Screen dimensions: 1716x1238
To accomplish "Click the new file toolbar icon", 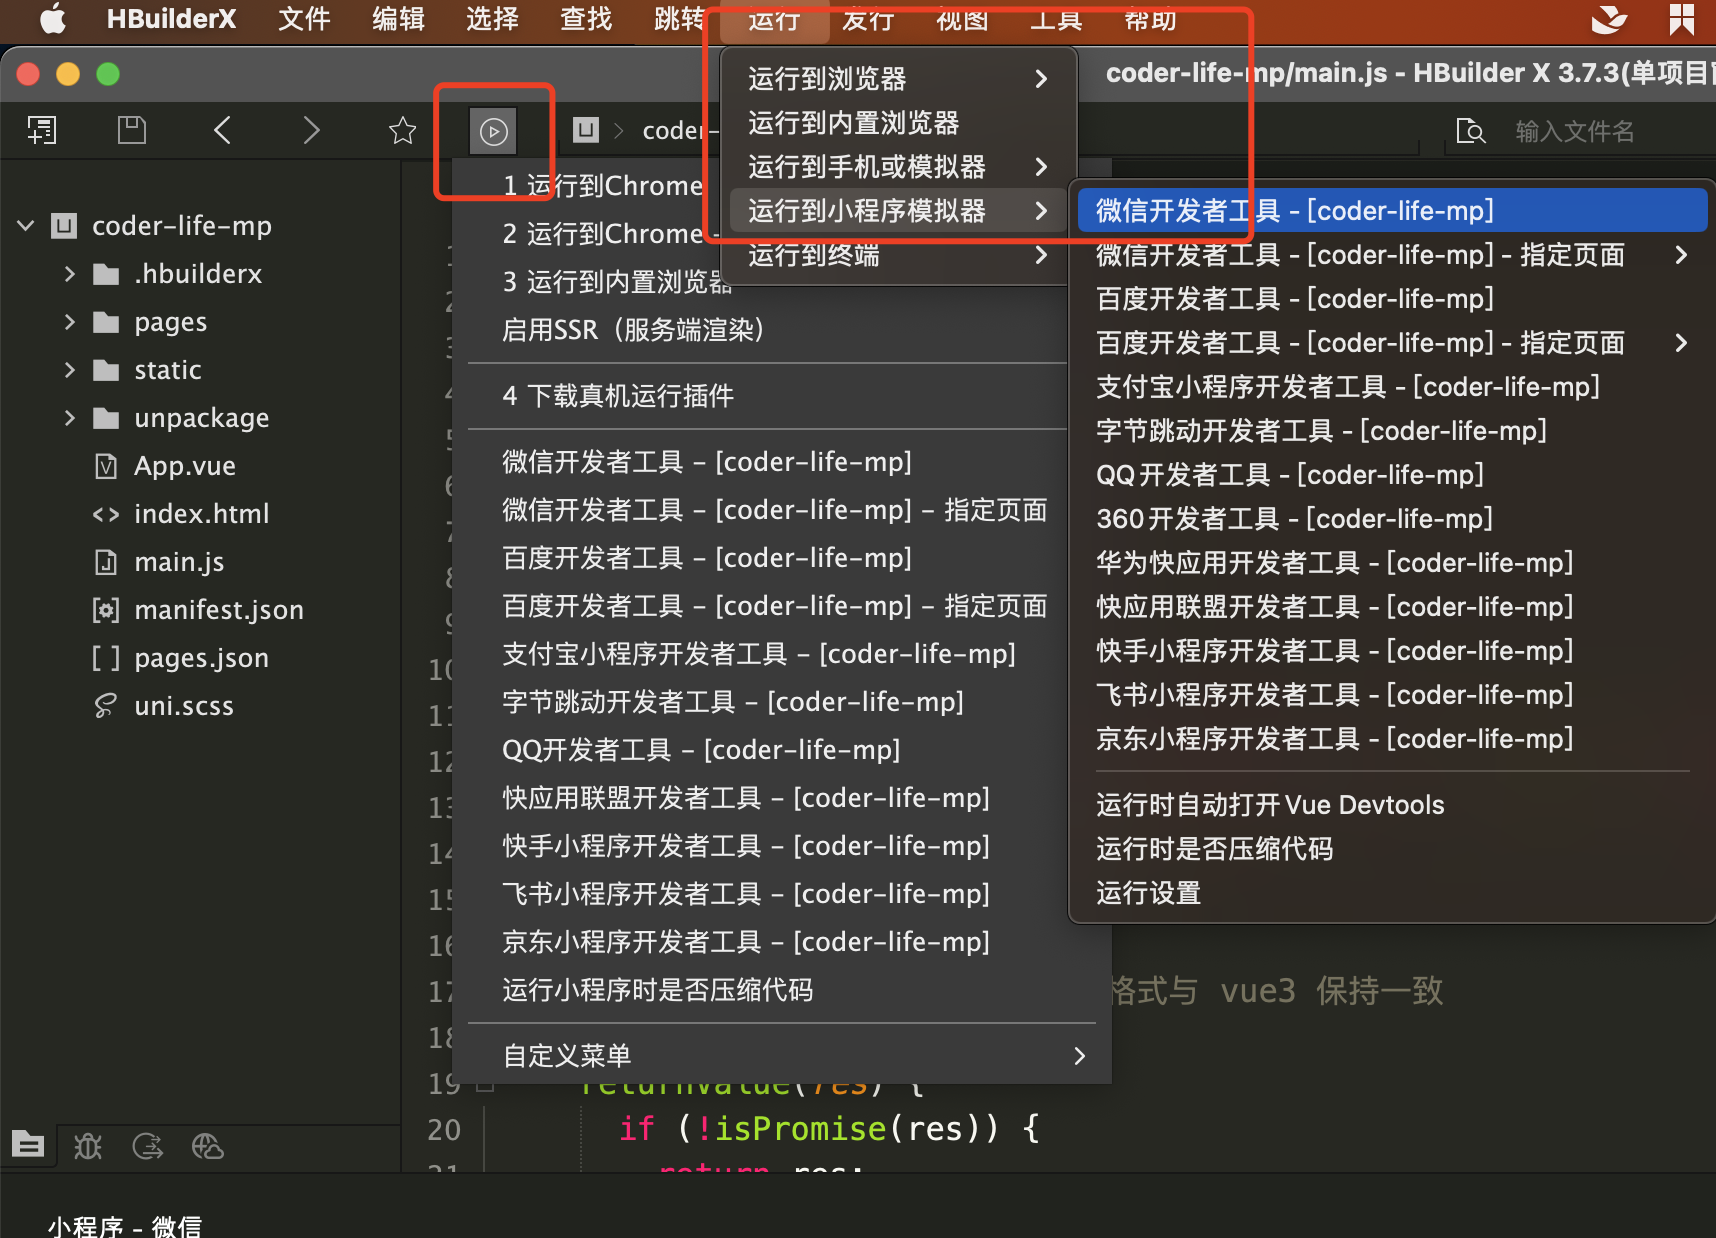I will pos(42,130).
